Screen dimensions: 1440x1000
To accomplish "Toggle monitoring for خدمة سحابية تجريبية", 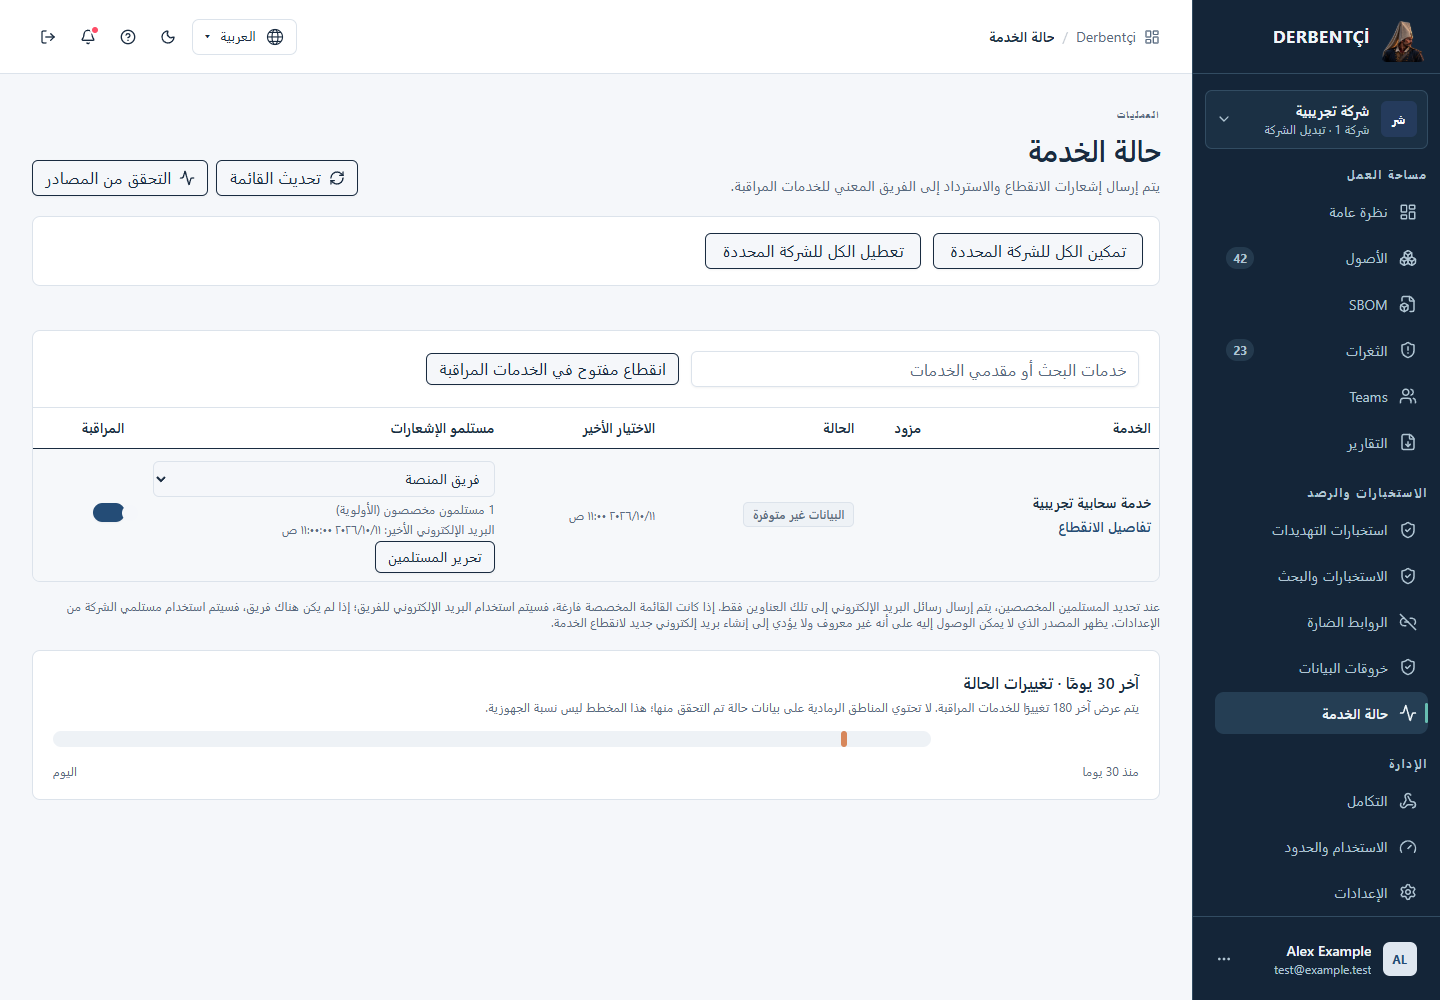I will [108, 513].
